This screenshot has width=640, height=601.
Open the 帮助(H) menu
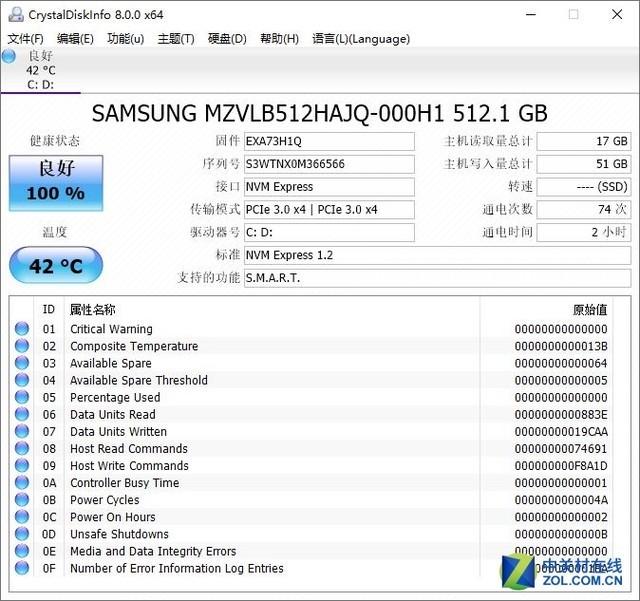[279, 39]
